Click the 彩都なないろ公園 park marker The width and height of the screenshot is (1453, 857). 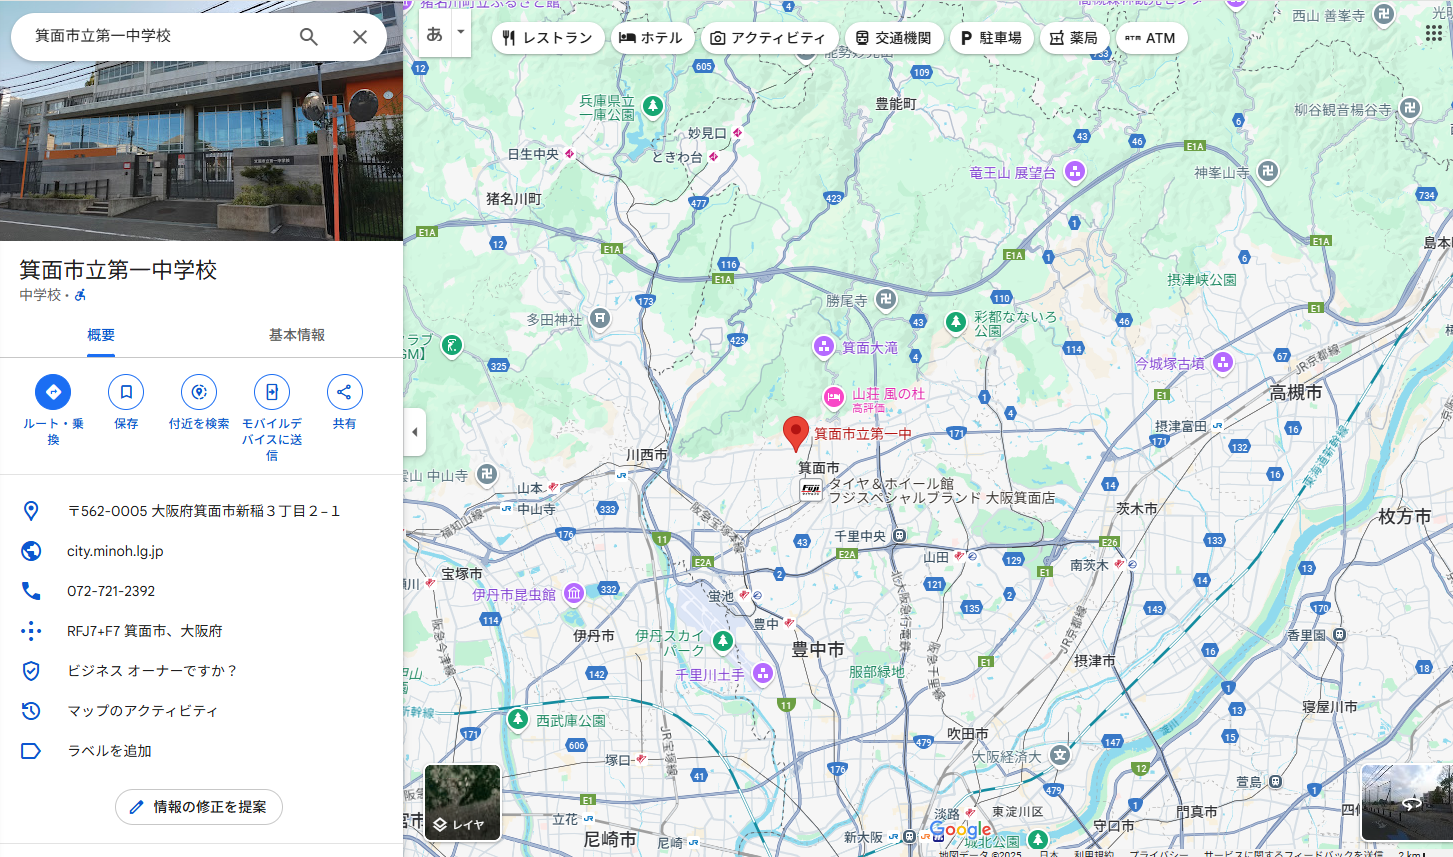(956, 322)
